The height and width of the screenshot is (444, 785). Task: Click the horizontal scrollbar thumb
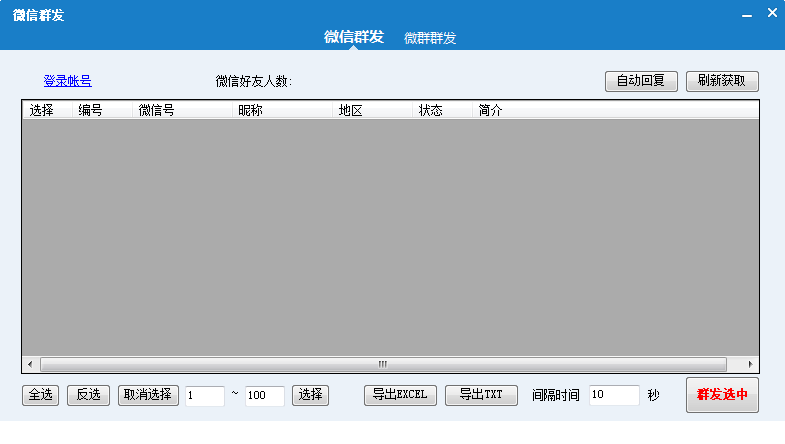pos(383,364)
